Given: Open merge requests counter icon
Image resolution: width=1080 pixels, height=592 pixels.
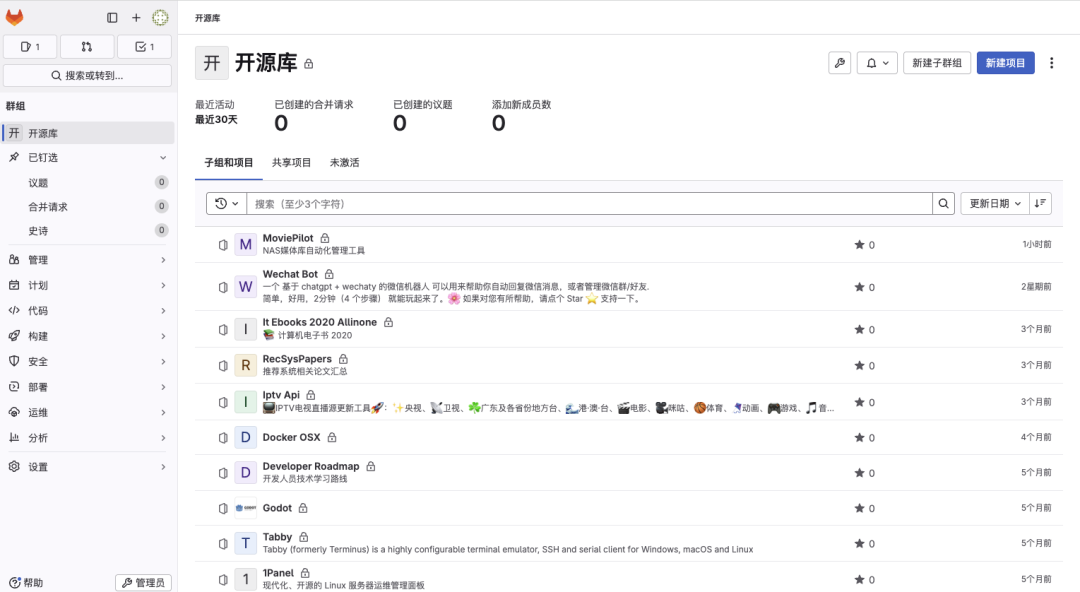Looking at the screenshot, I should [x=87, y=47].
